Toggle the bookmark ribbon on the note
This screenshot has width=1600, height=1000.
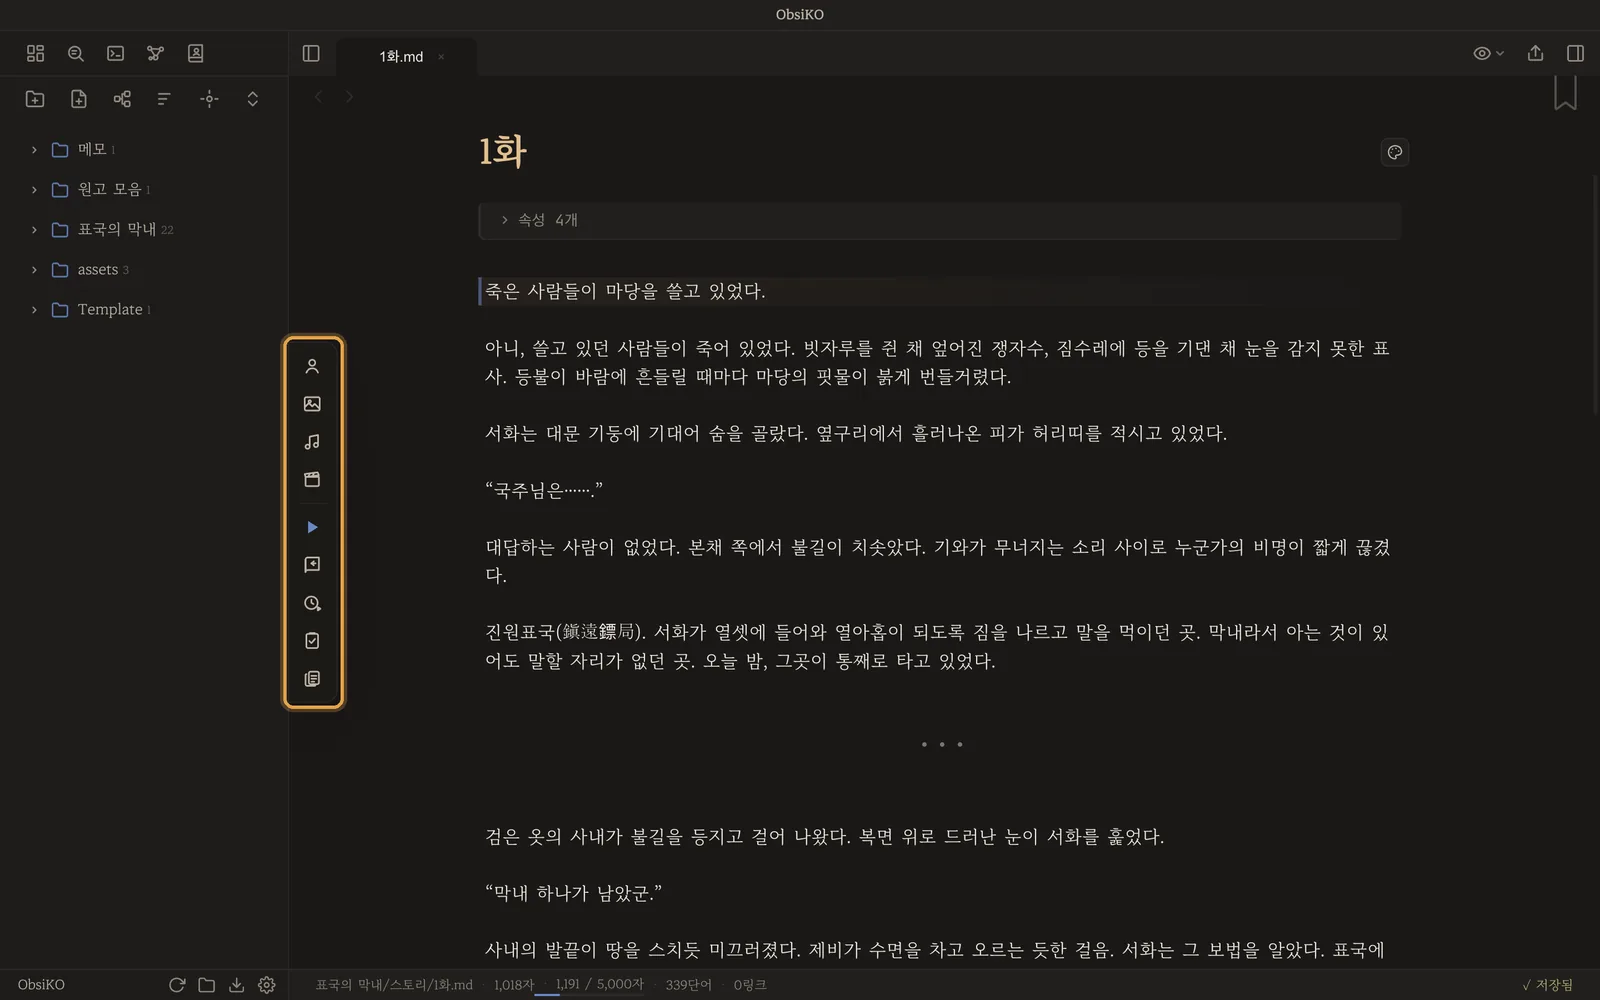(x=1565, y=92)
